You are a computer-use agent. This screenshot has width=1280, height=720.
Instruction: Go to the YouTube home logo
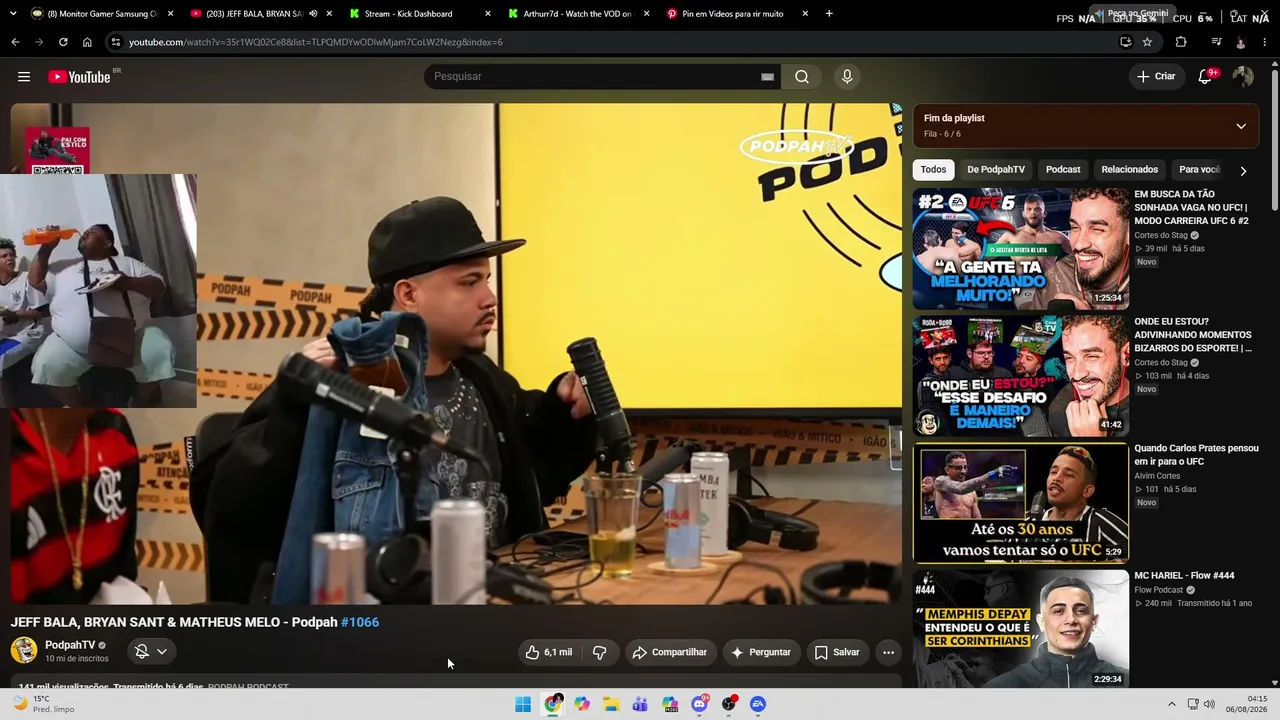pos(79,77)
